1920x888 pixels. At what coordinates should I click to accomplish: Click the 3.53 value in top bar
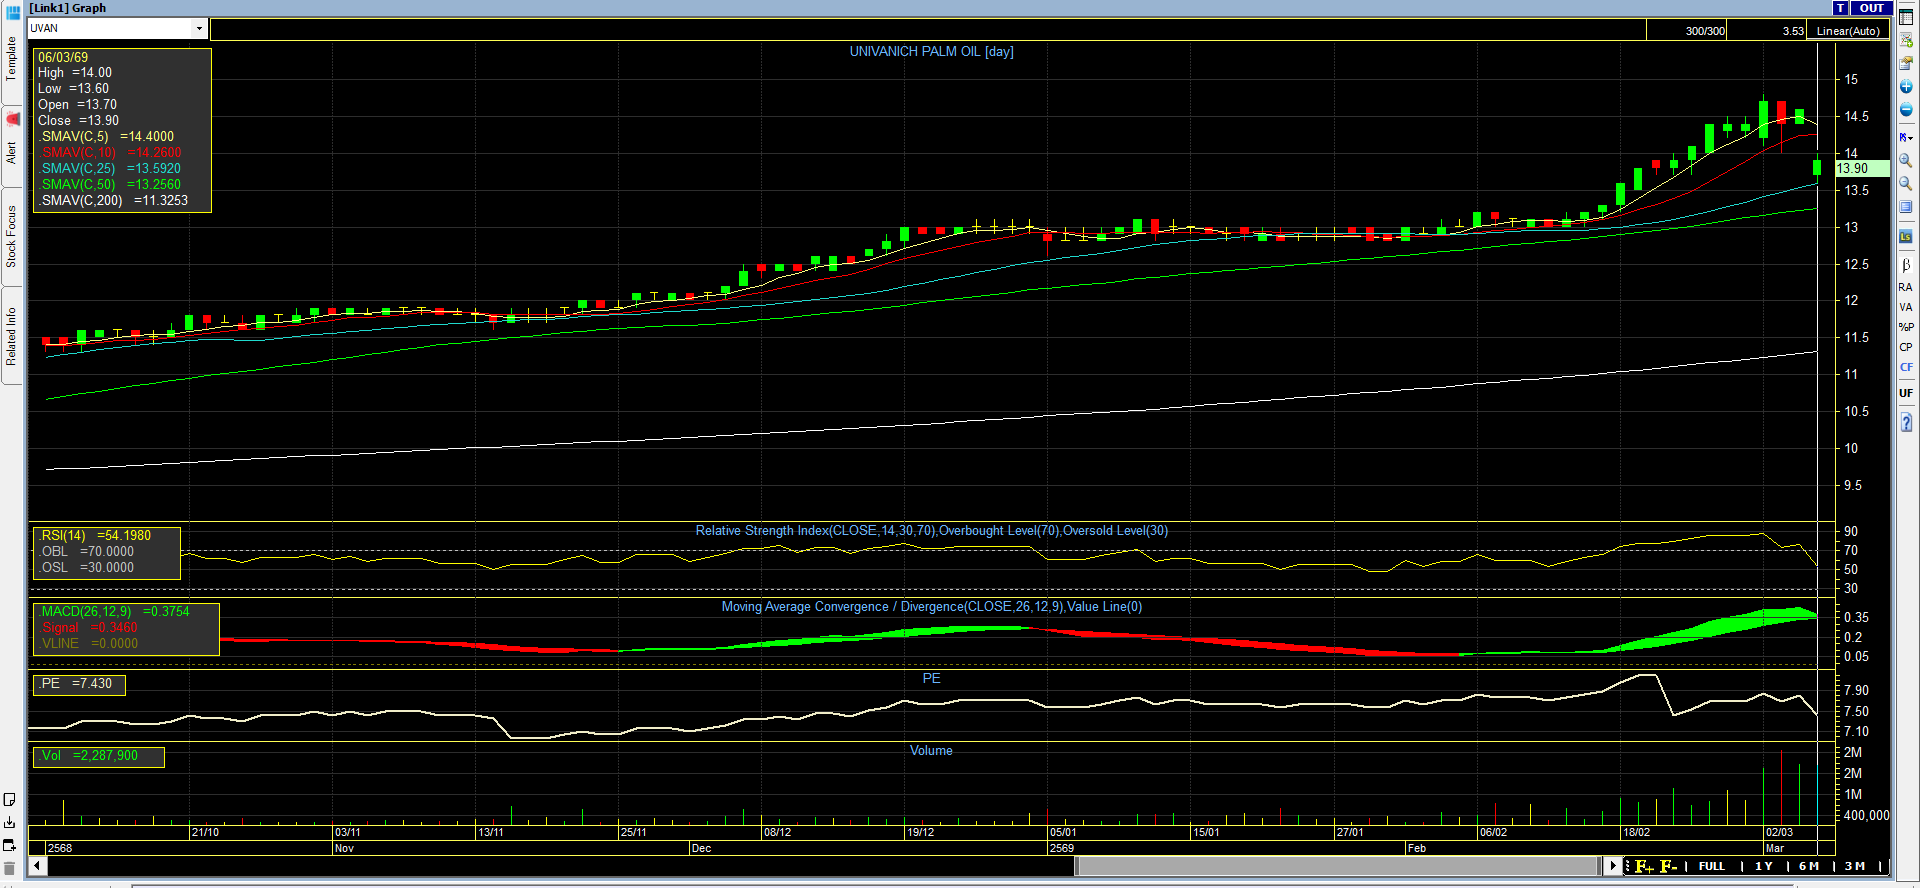(x=1793, y=31)
